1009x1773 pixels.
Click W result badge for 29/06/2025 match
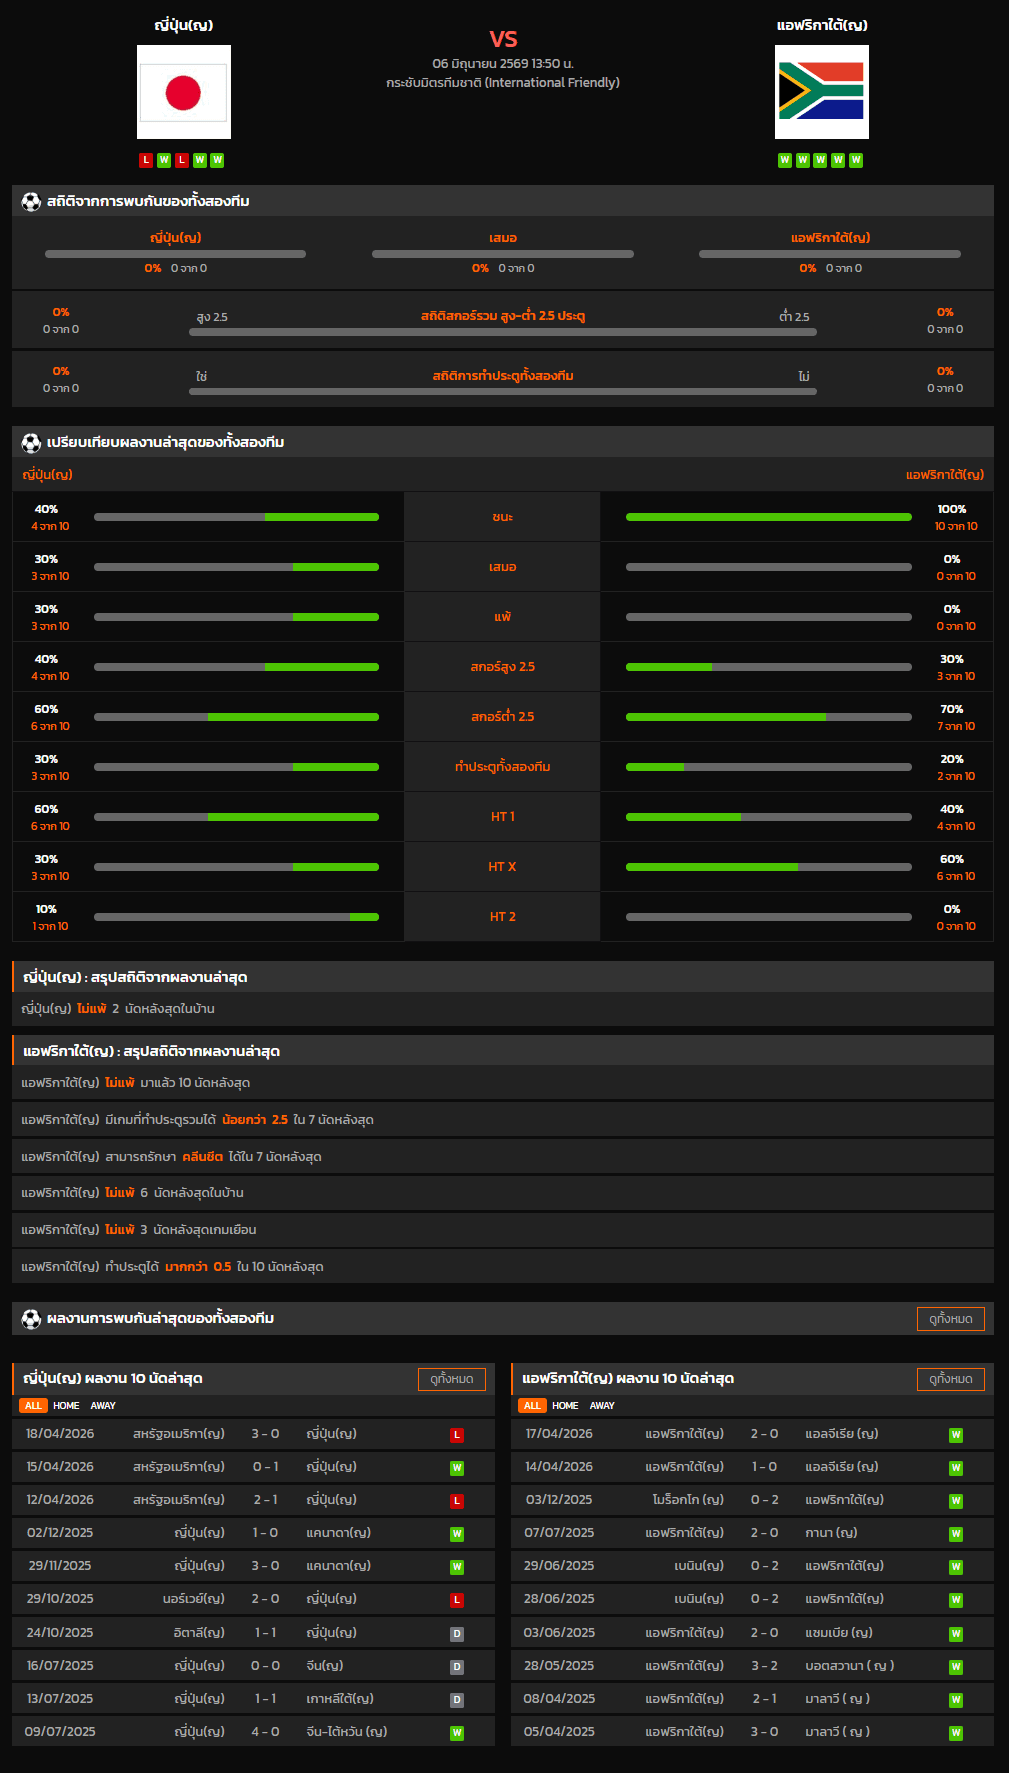[x=956, y=1567]
